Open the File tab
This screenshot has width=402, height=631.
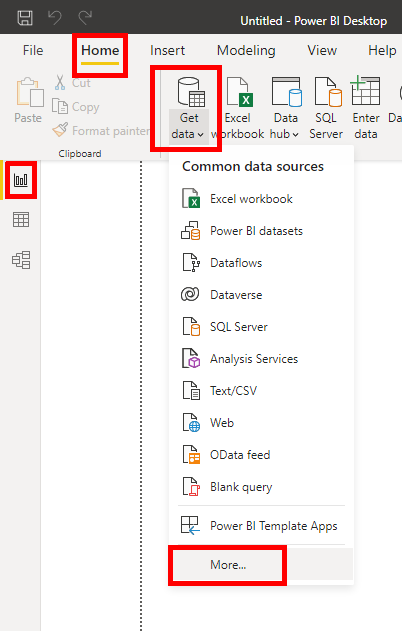[x=33, y=51]
